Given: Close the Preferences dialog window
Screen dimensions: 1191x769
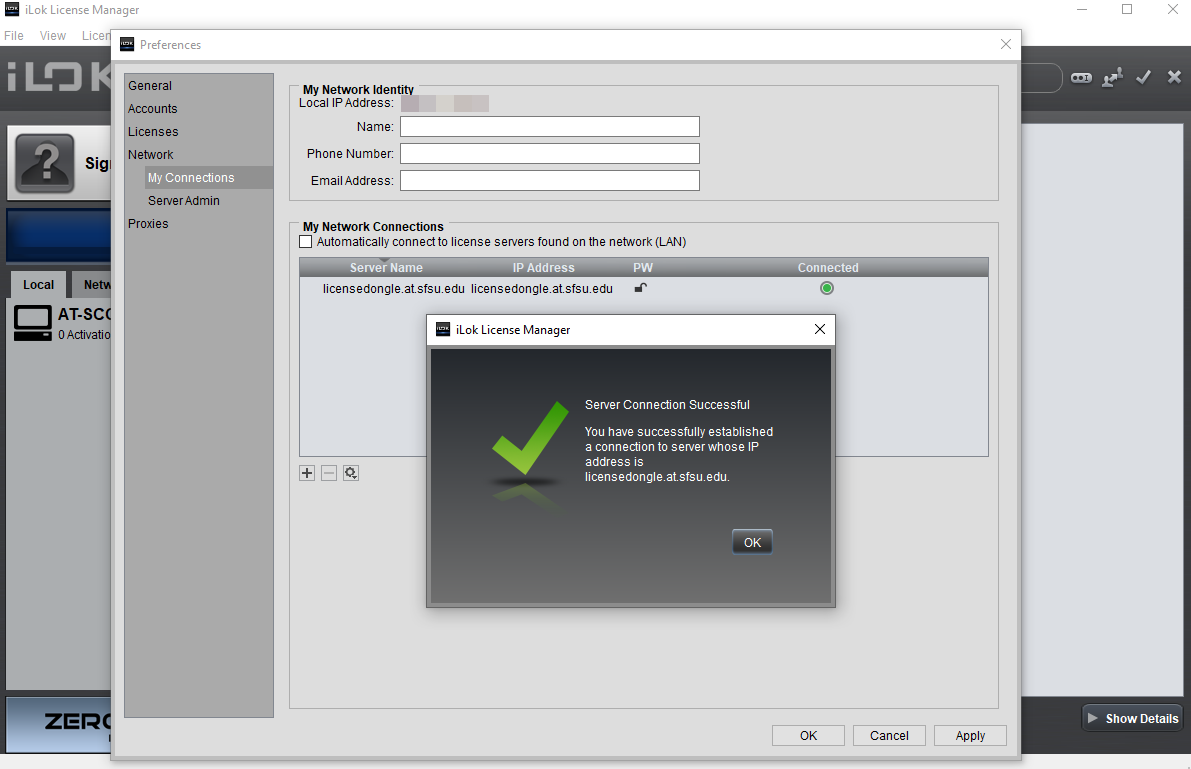Looking at the screenshot, I should [x=1006, y=44].
